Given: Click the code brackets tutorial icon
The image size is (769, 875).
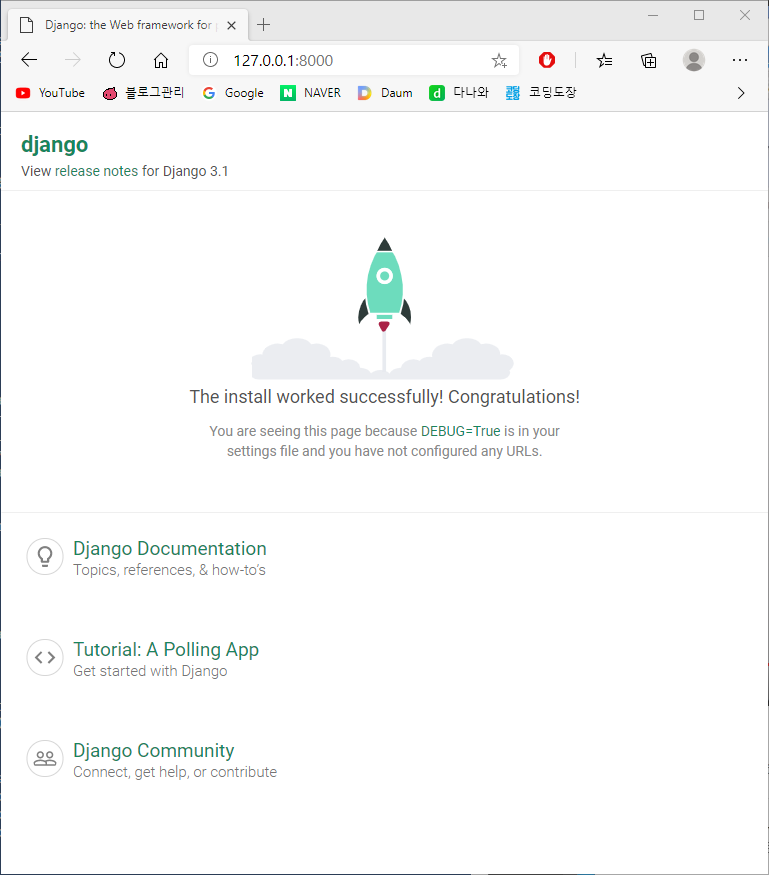Looking at the screenshot, I should coord(45,657).
